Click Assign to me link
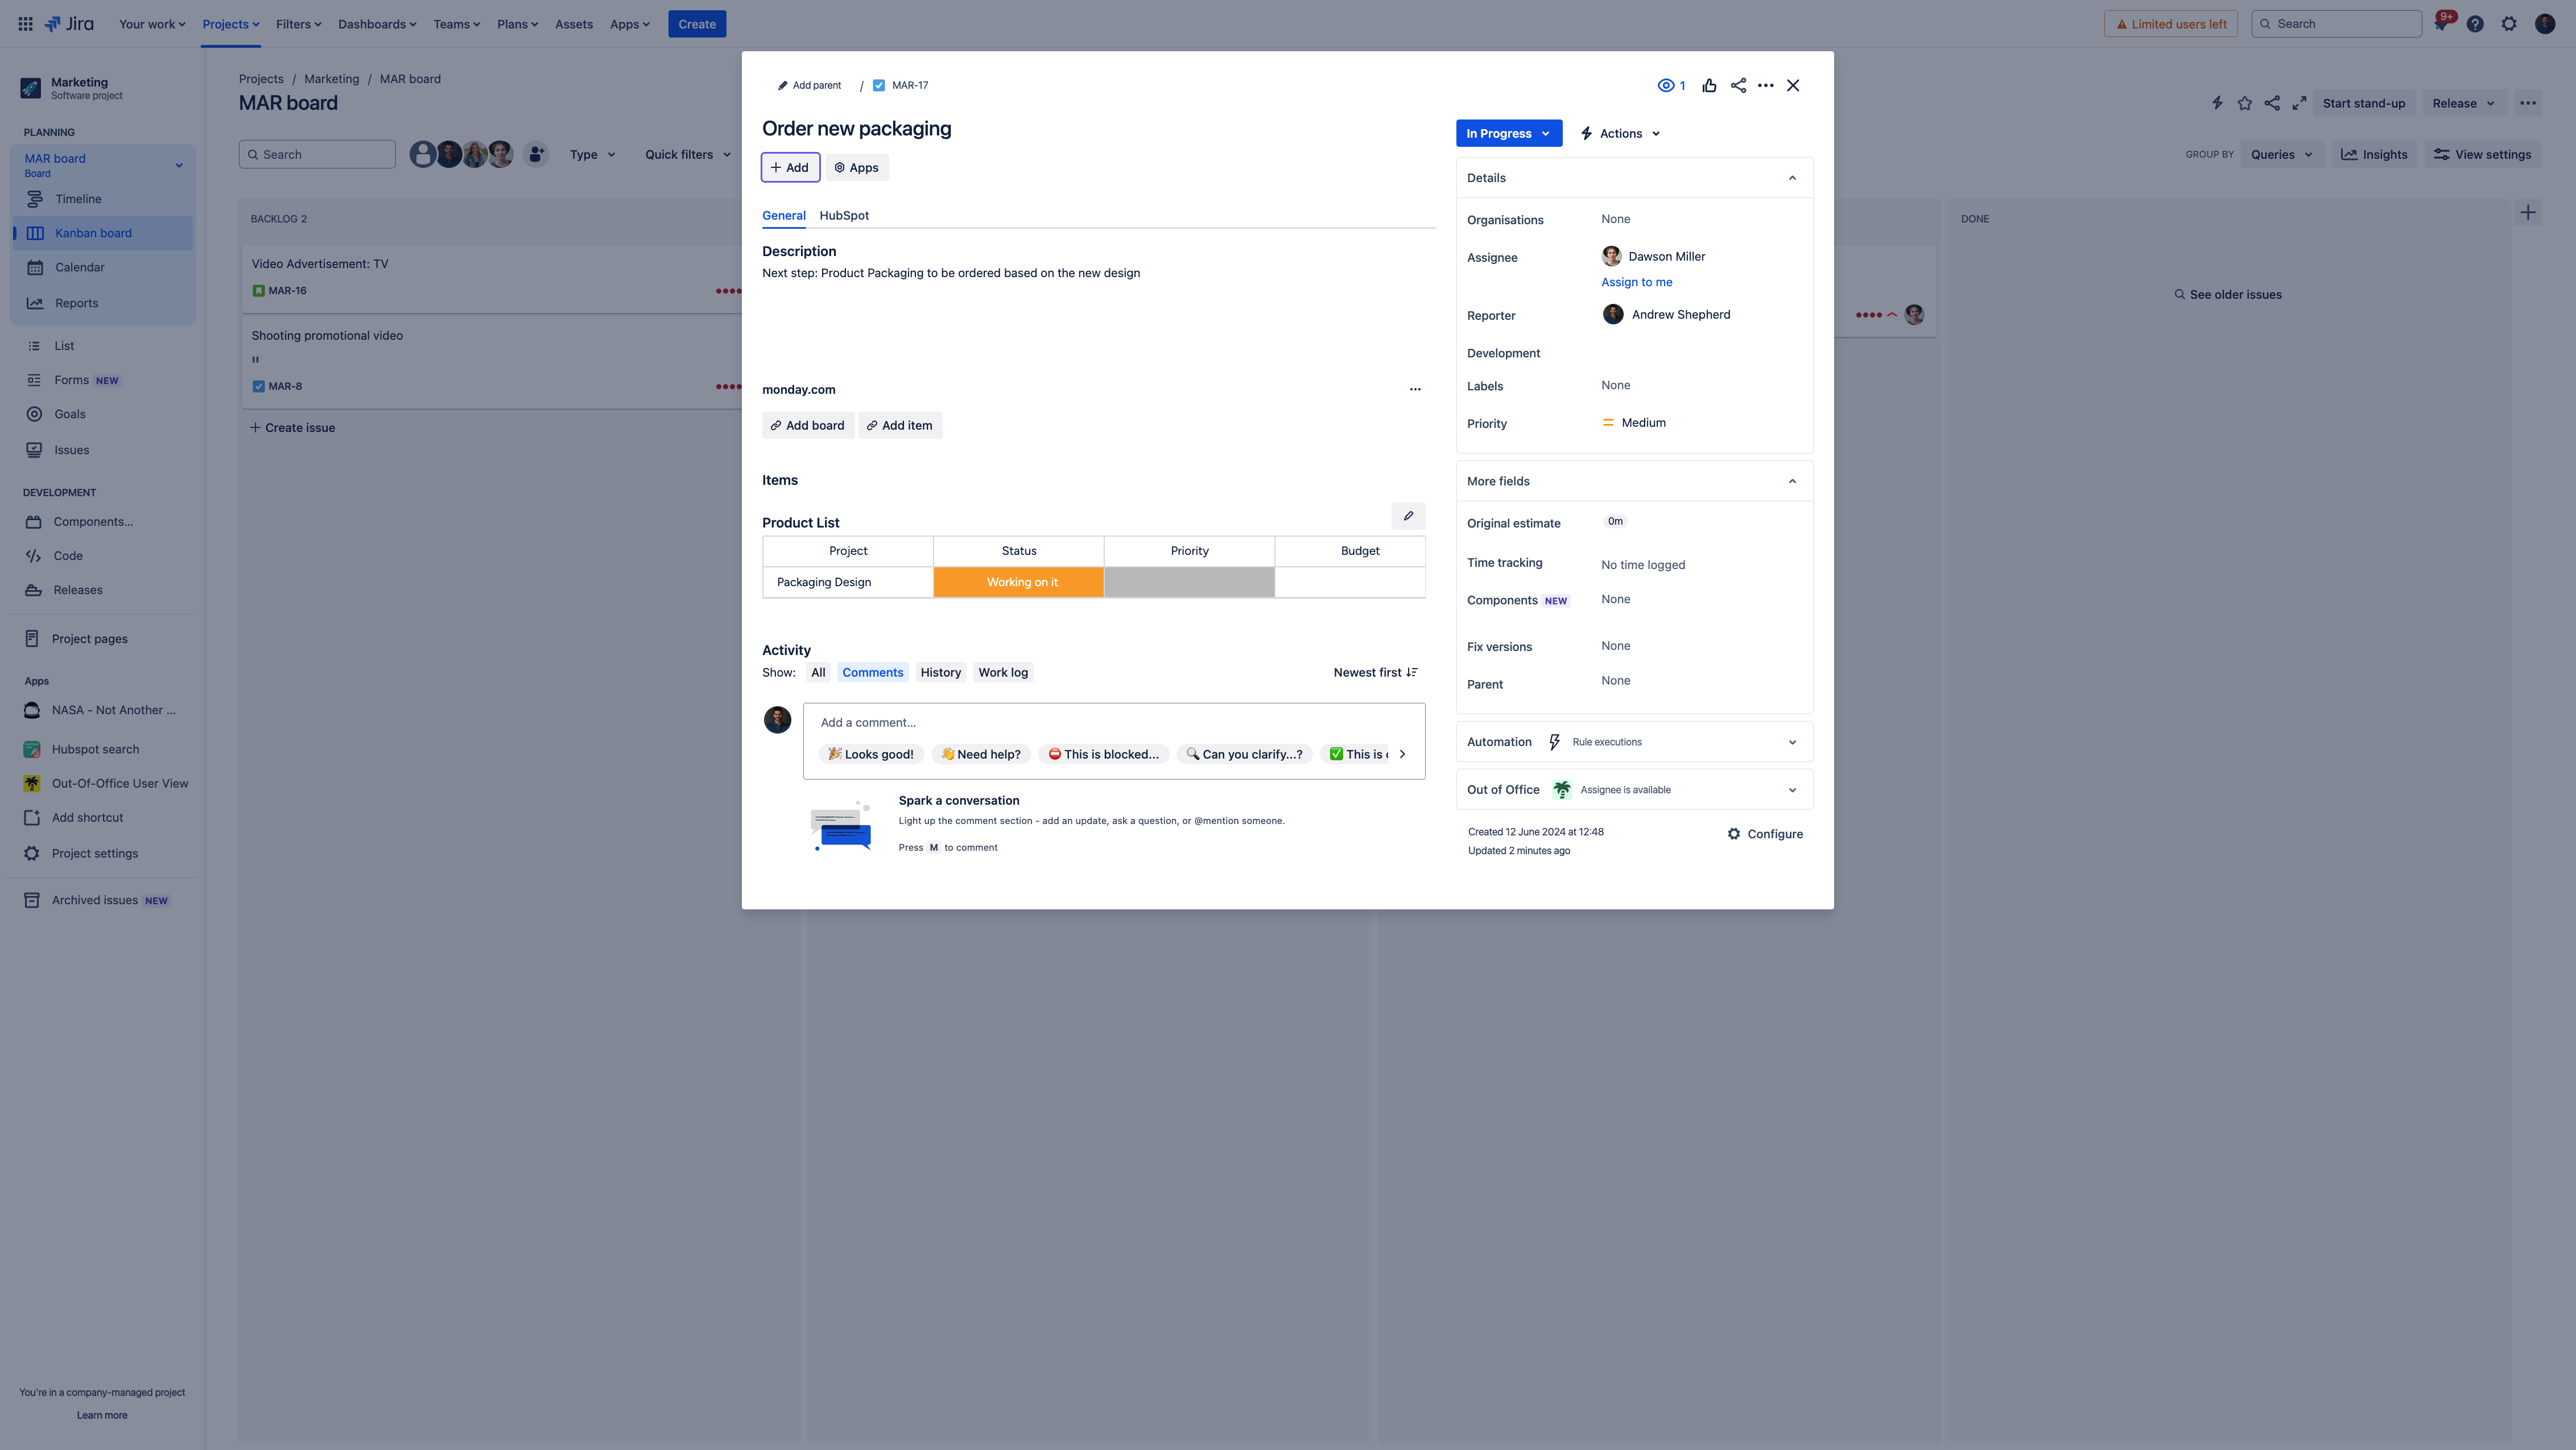Image resolution: width=2576 pixels, height=1450 pixels. click(1636, 282)
